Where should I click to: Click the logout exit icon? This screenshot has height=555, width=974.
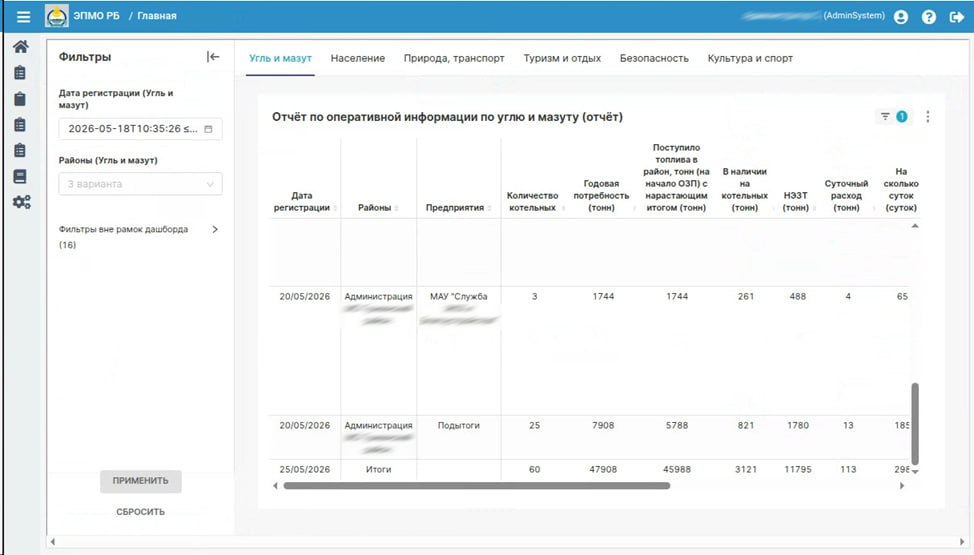click(x=957, y=17)
